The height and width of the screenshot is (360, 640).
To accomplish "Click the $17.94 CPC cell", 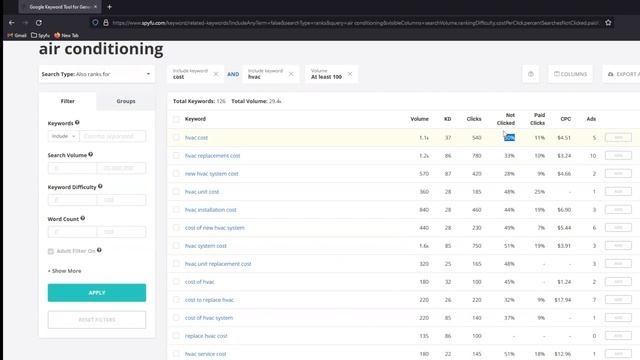I will coord(562,300).
